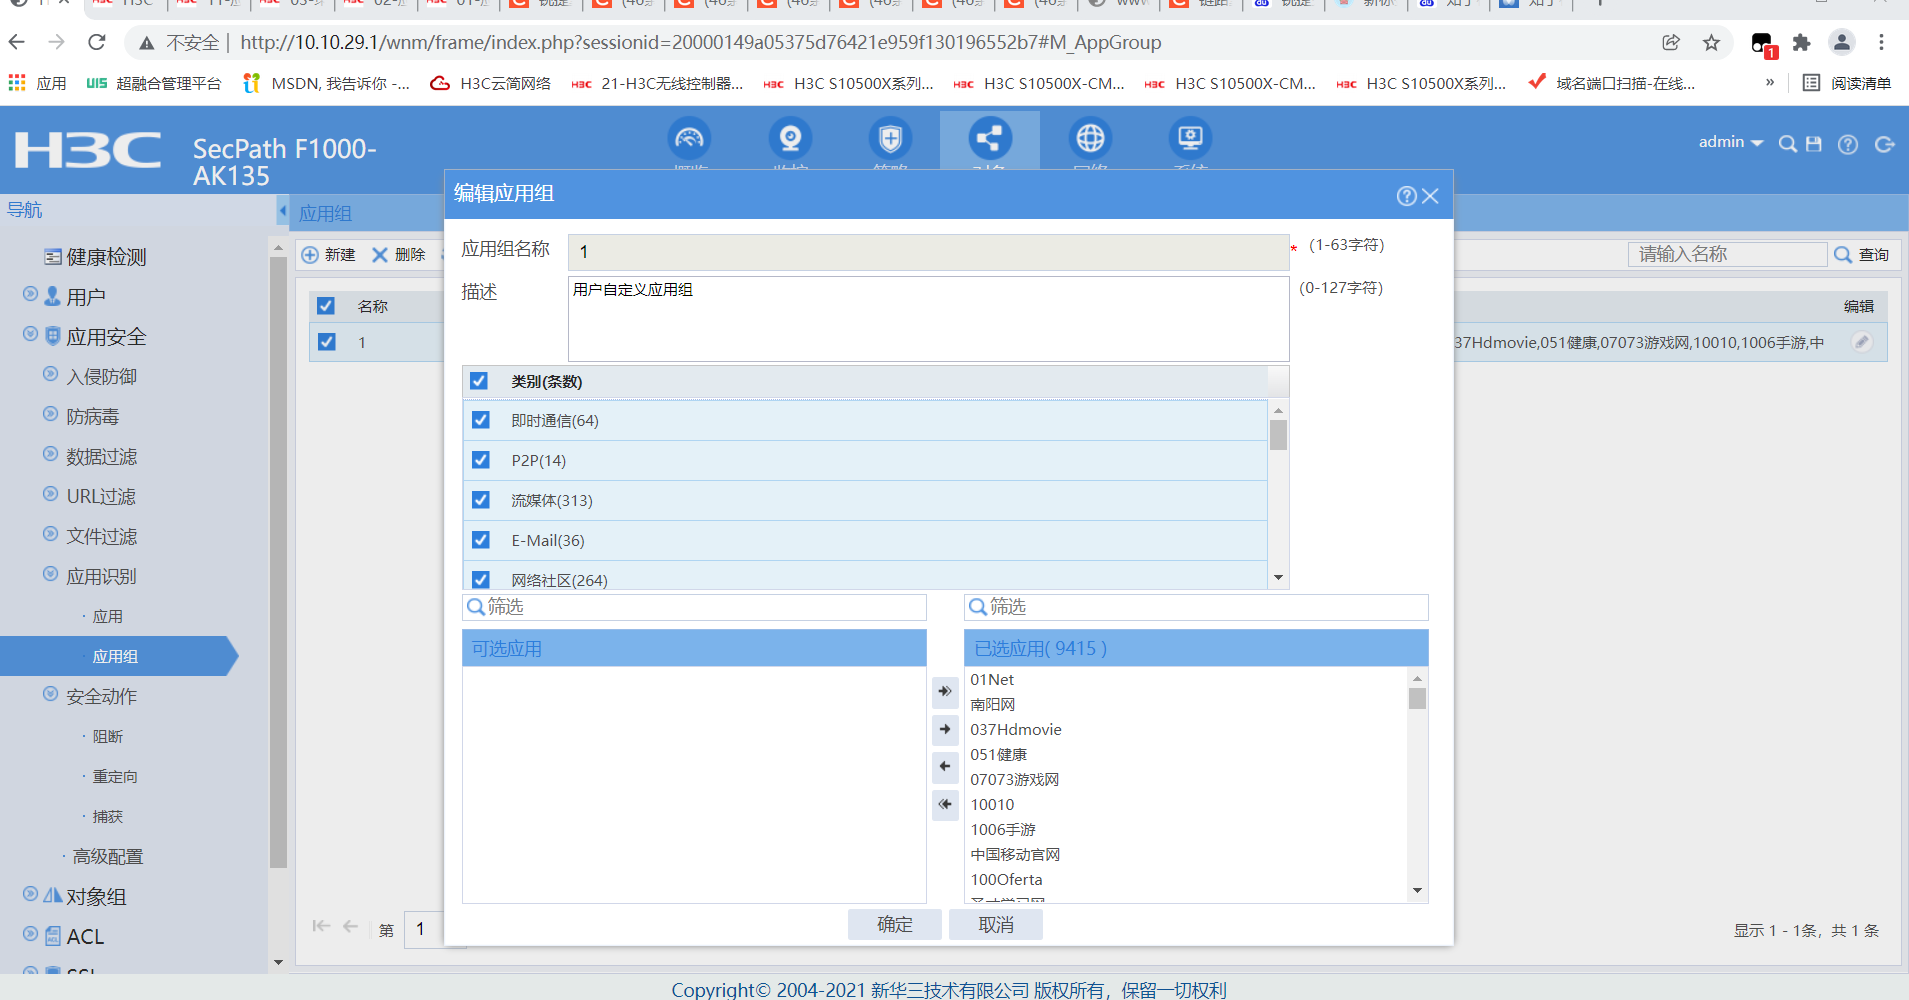Move selected application right with single arrow
The width and height of the screenshot is (1909, 1000).
(x=945, y=729)
